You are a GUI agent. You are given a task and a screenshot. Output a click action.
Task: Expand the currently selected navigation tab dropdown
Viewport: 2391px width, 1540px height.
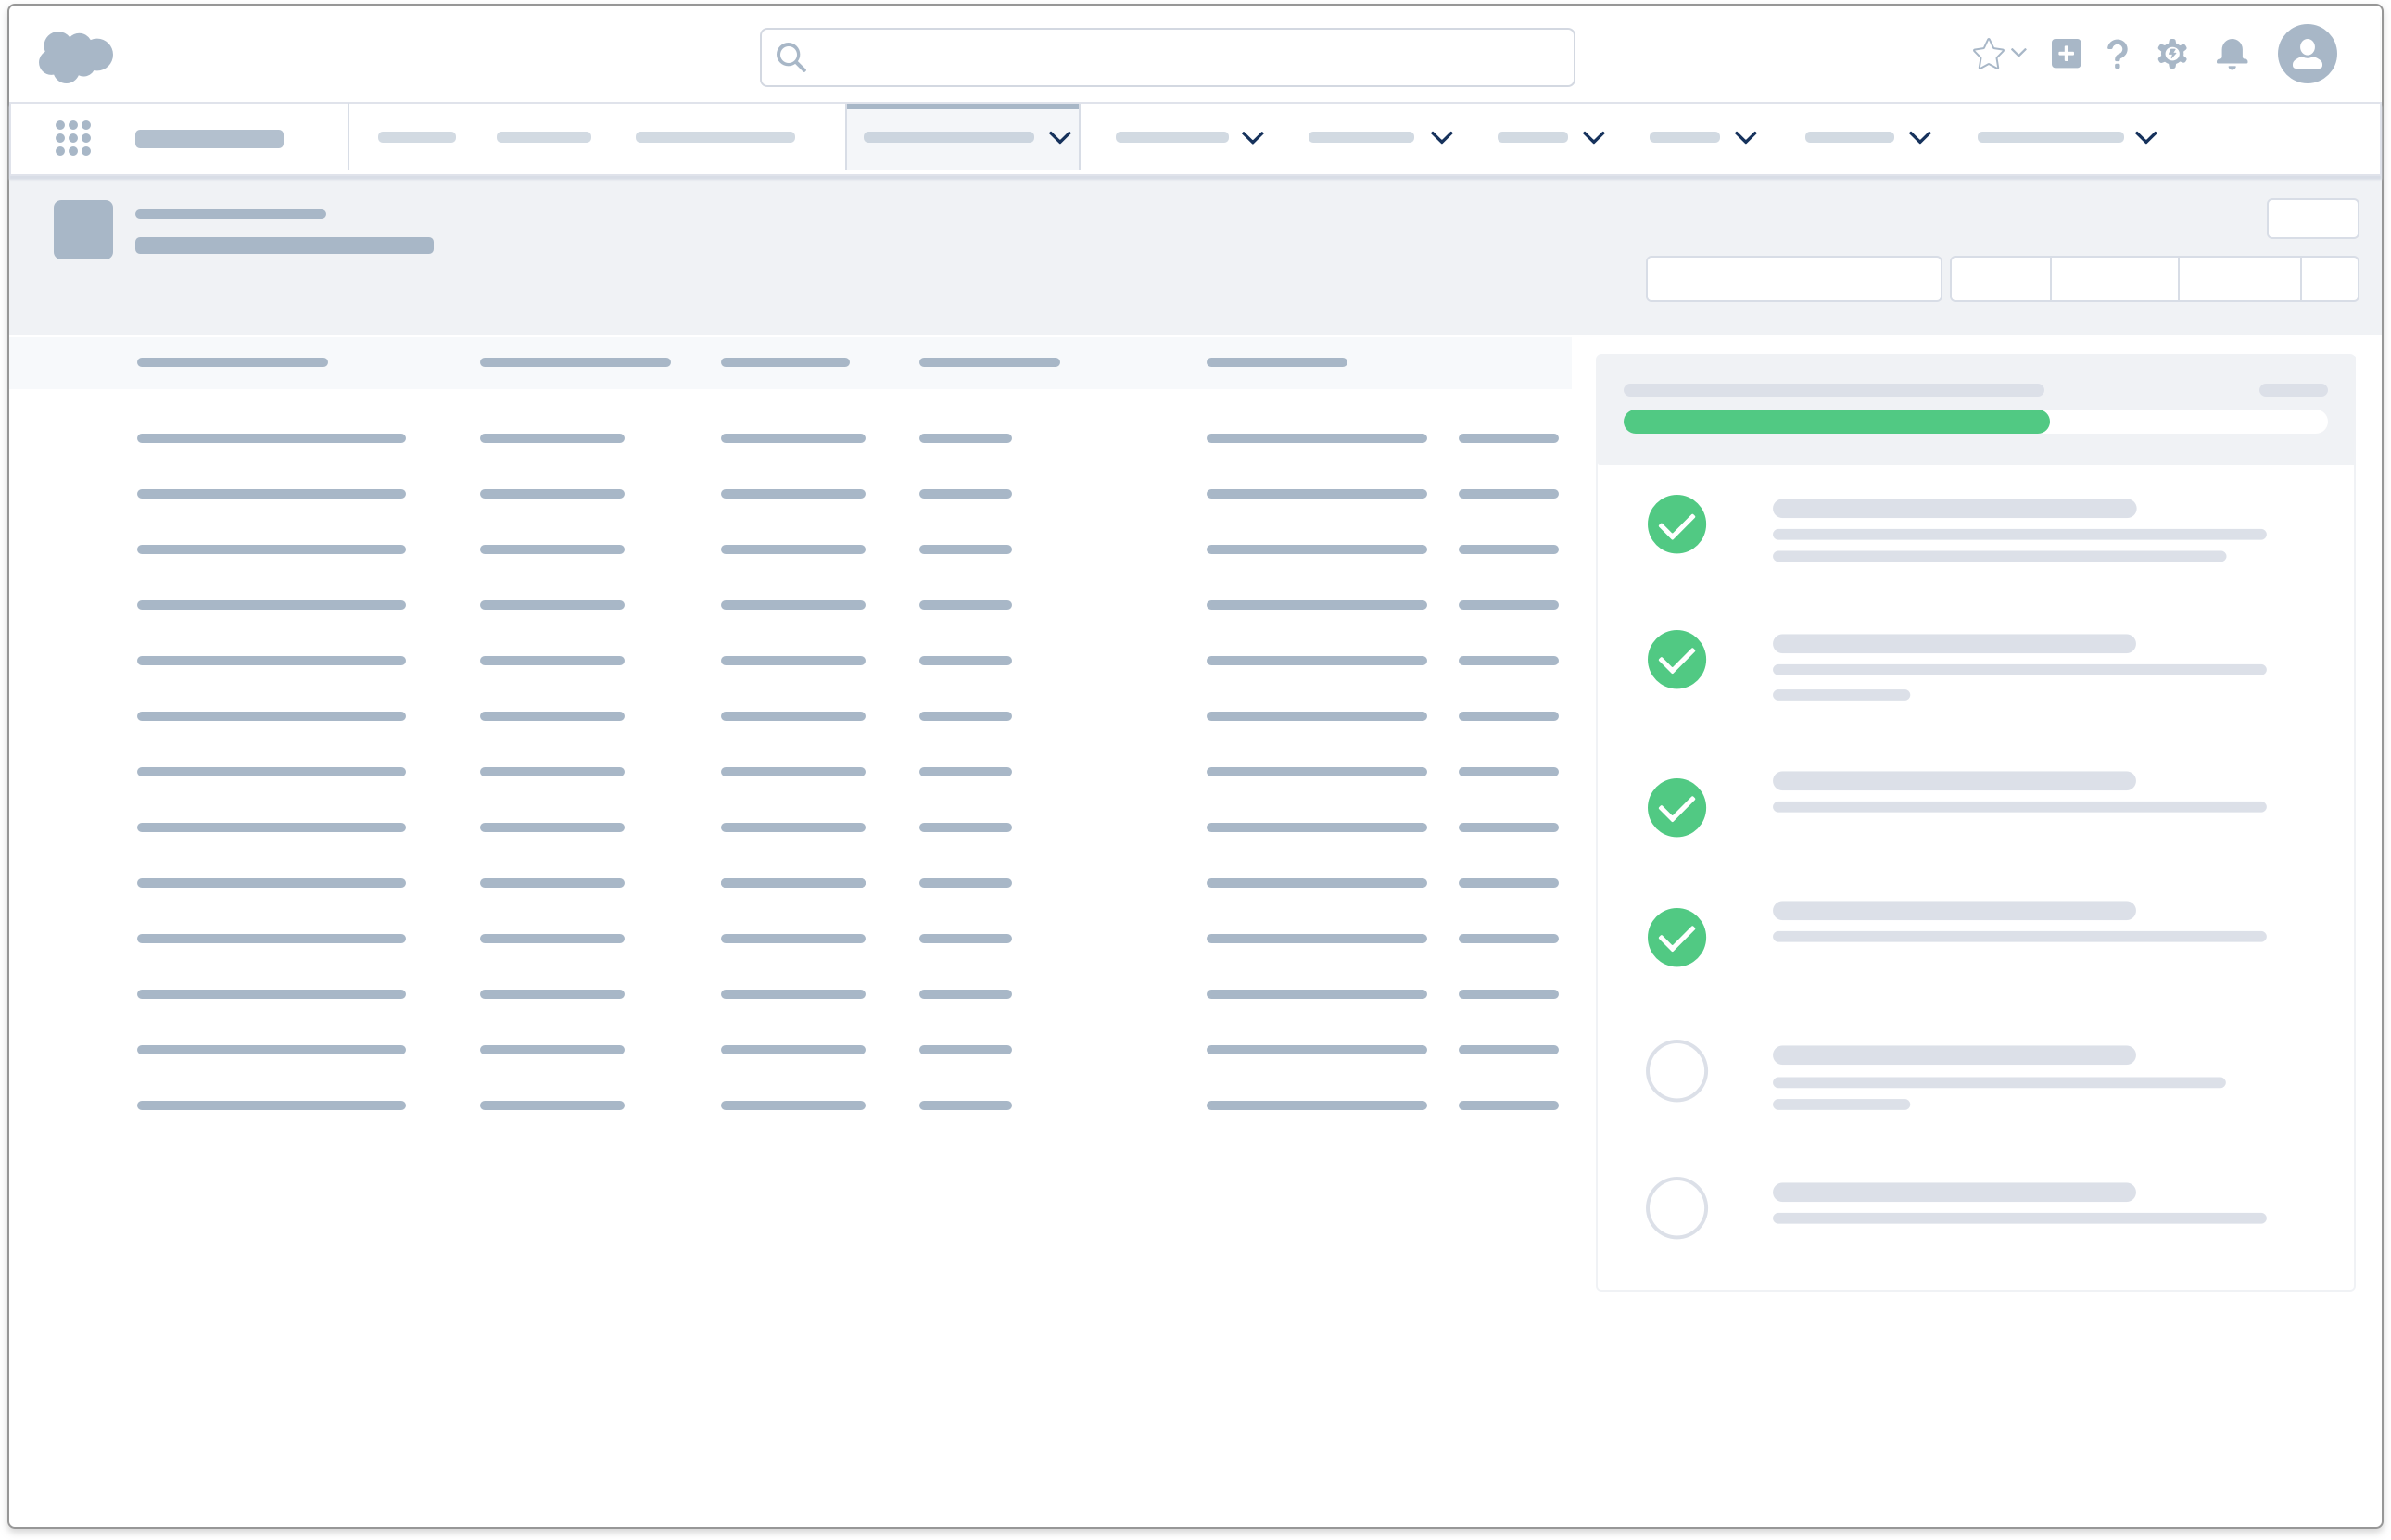pyautogui.click(x=1059, y=139)
